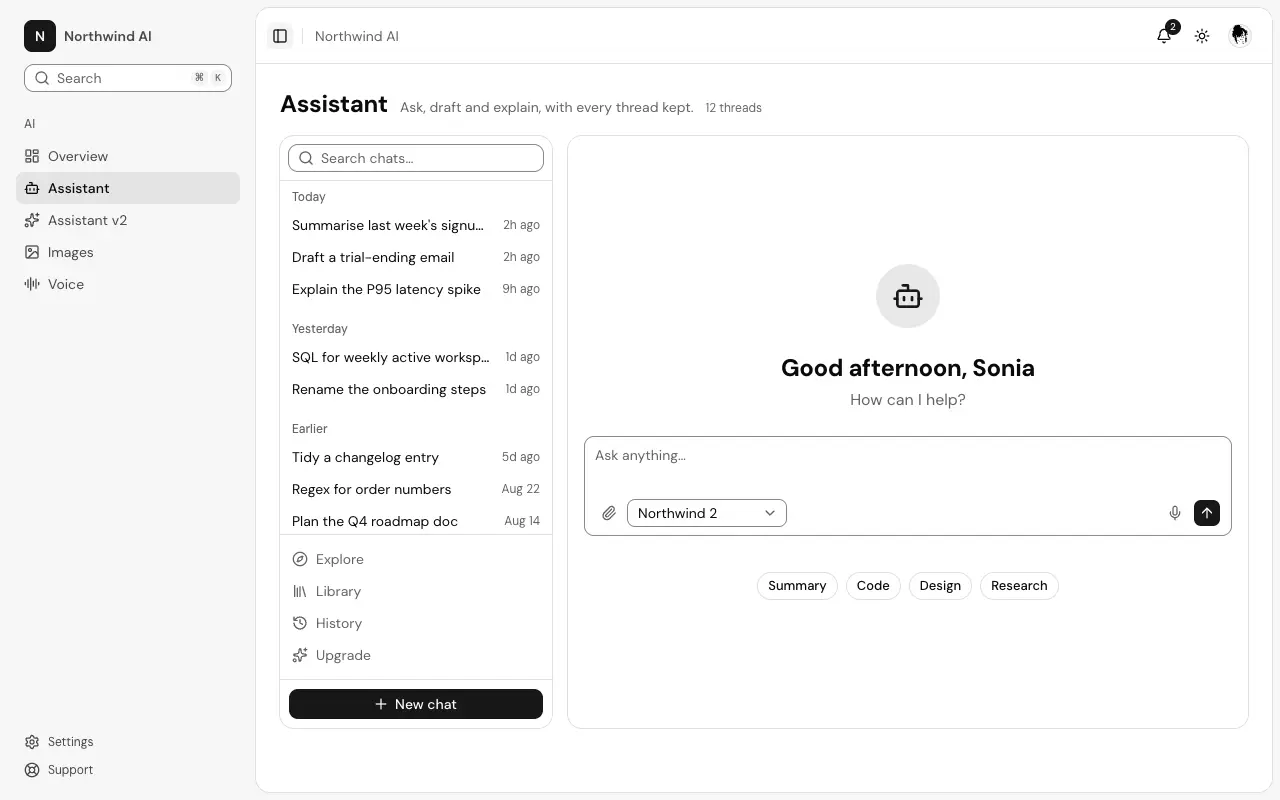
Task: Focus the sidebar Search field
Action: [x=128, y=78]
